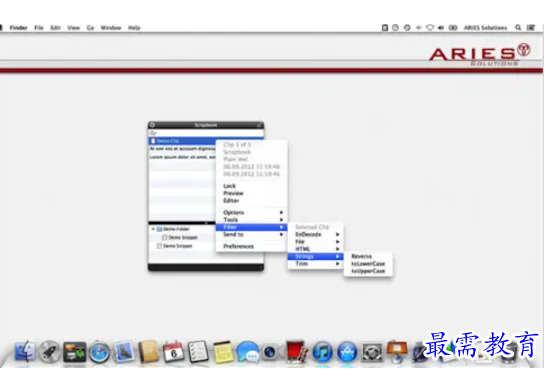This screenshot has height=376, width=547.
Task: Apply the toLowerCase string filter
Action: [368, 264]
